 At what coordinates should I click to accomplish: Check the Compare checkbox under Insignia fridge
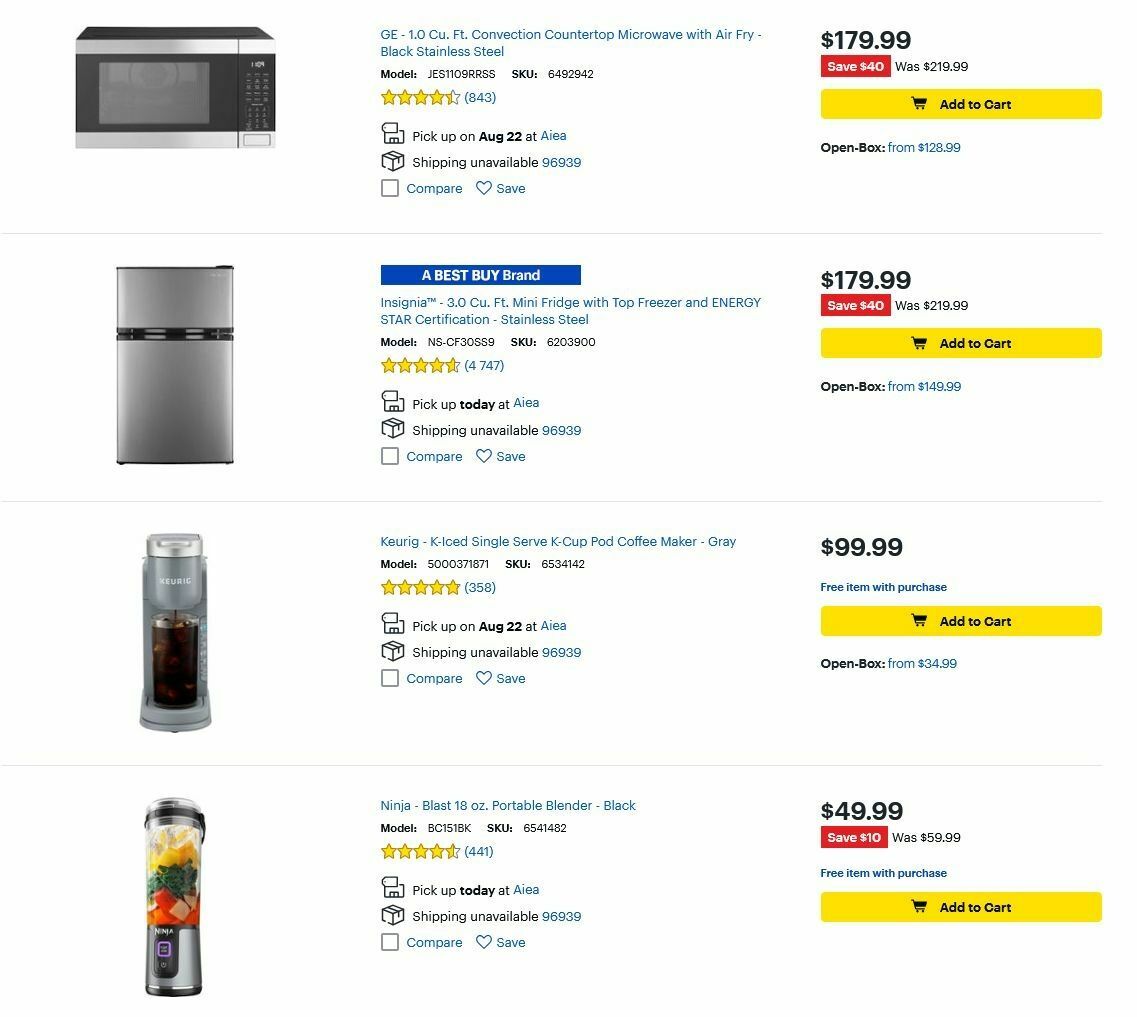tap(389, 456)
